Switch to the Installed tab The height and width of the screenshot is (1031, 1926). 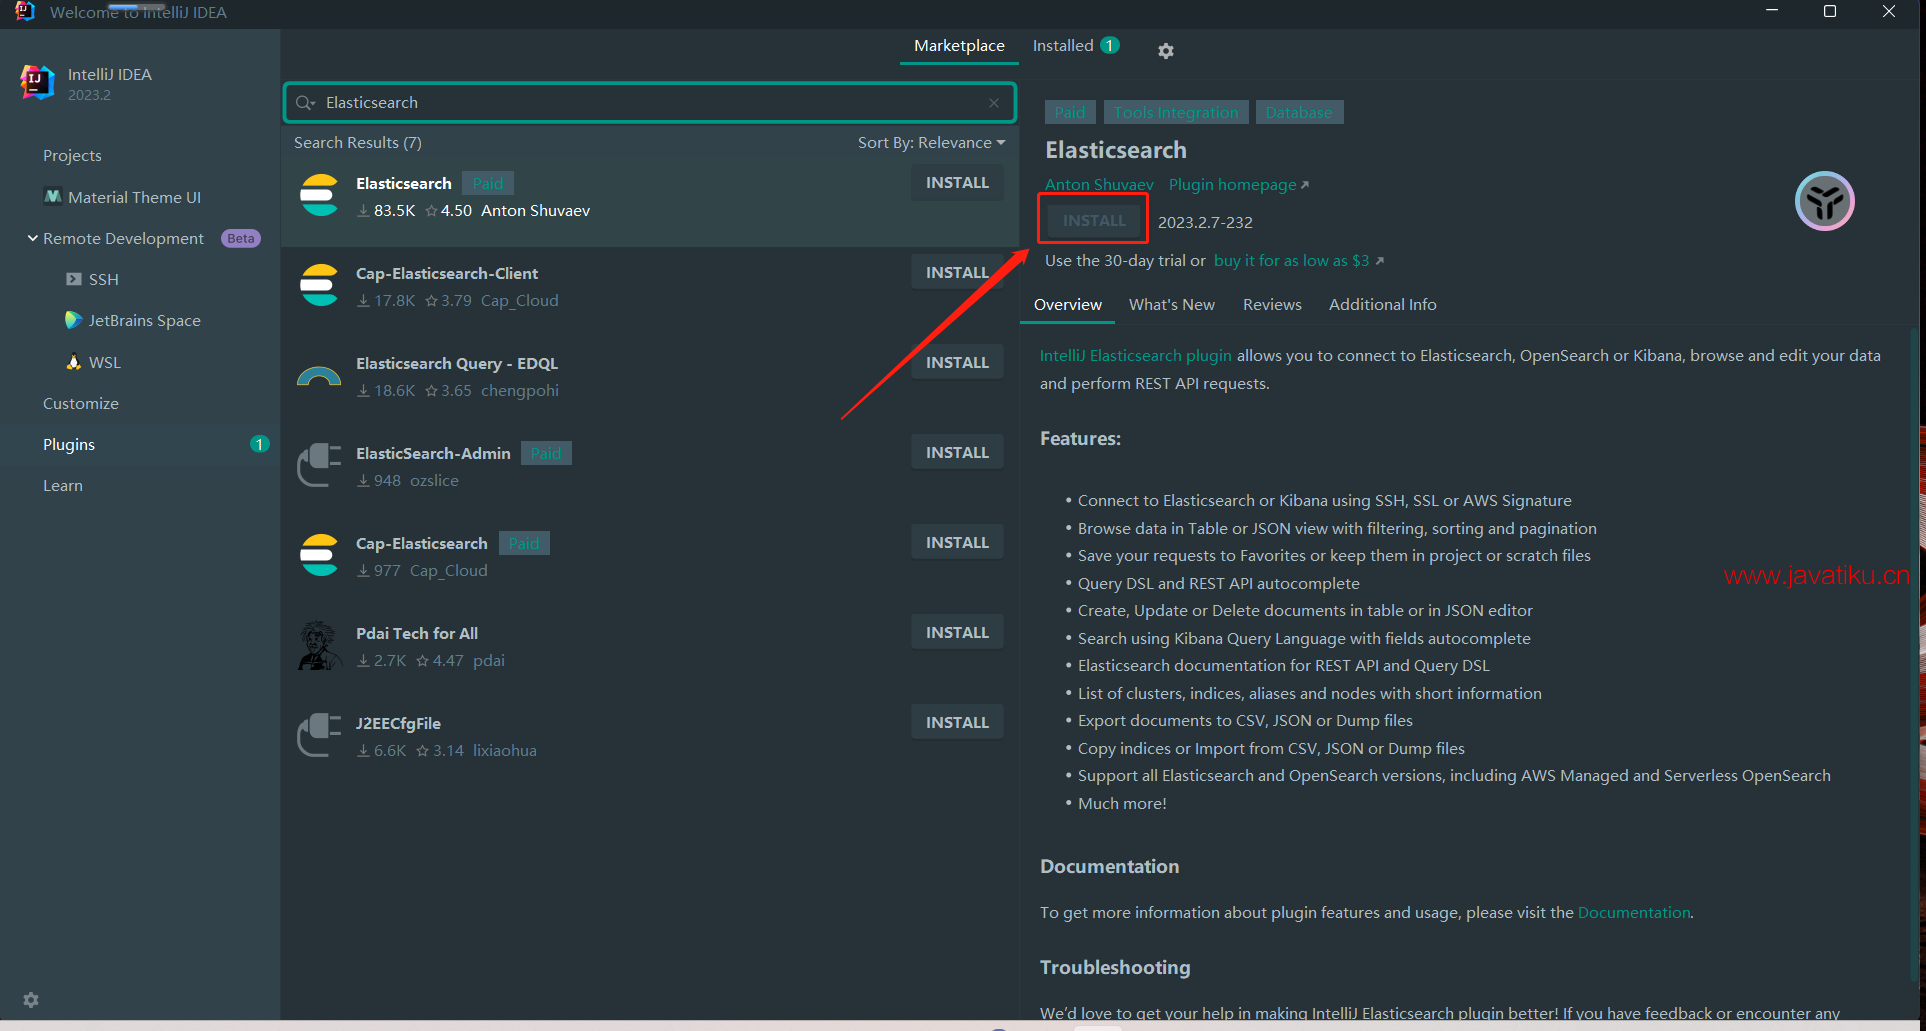pos(1063,46)
